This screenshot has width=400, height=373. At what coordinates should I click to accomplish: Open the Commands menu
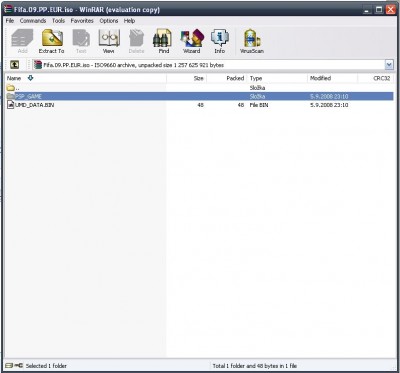[x=33, y=21]
